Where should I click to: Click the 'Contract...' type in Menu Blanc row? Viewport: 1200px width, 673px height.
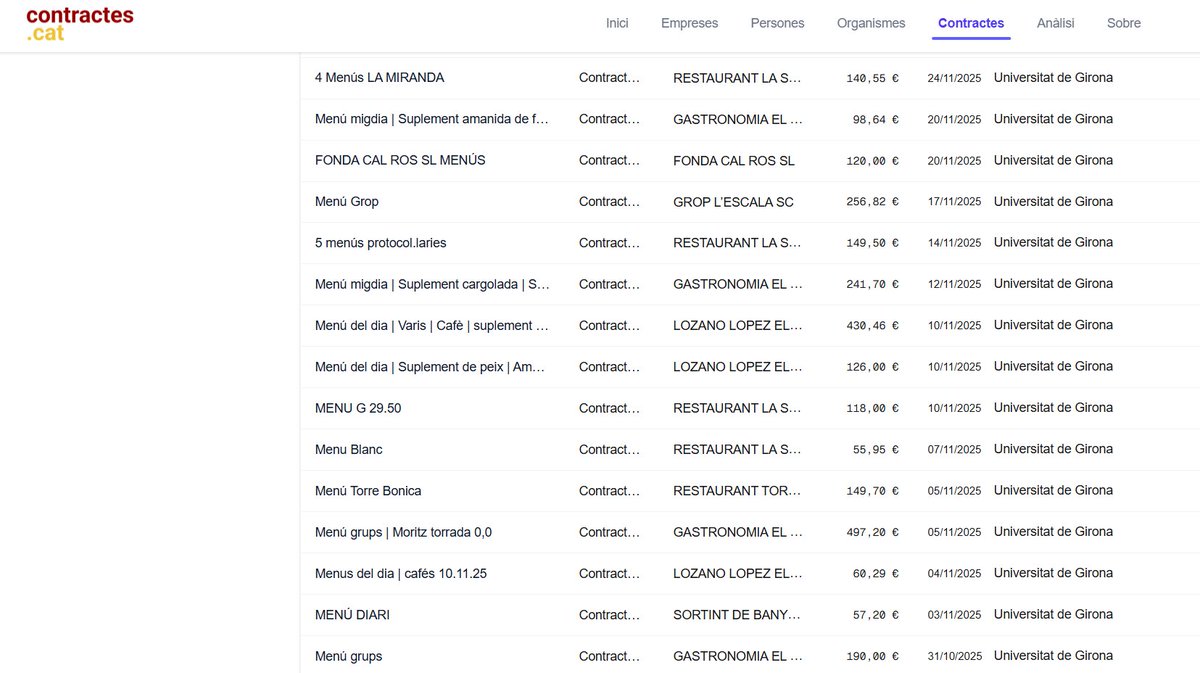click(x=609, y=450)
